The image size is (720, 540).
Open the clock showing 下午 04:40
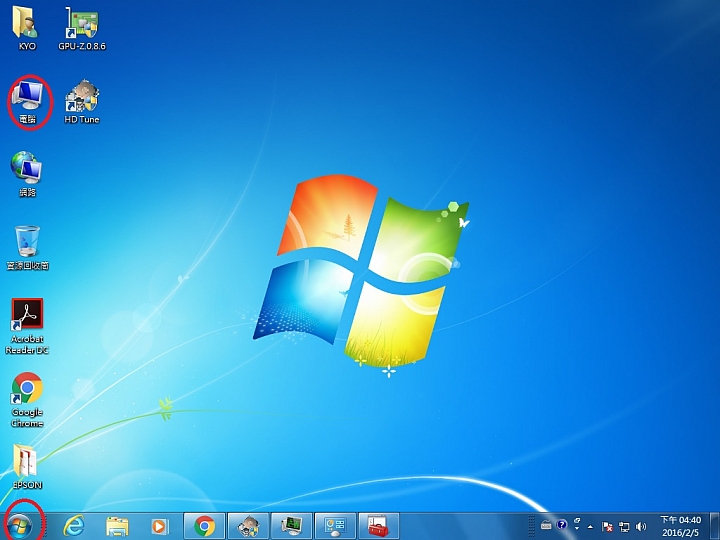pos(681,520)
